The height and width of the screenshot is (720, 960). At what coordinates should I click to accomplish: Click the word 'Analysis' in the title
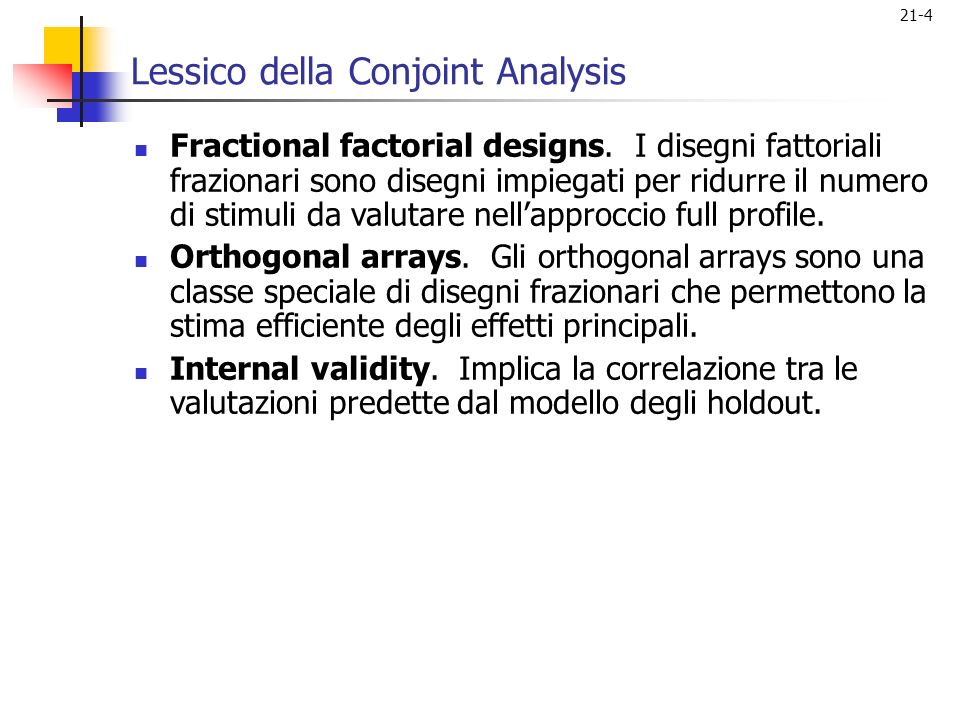click(x=561, y=72)
